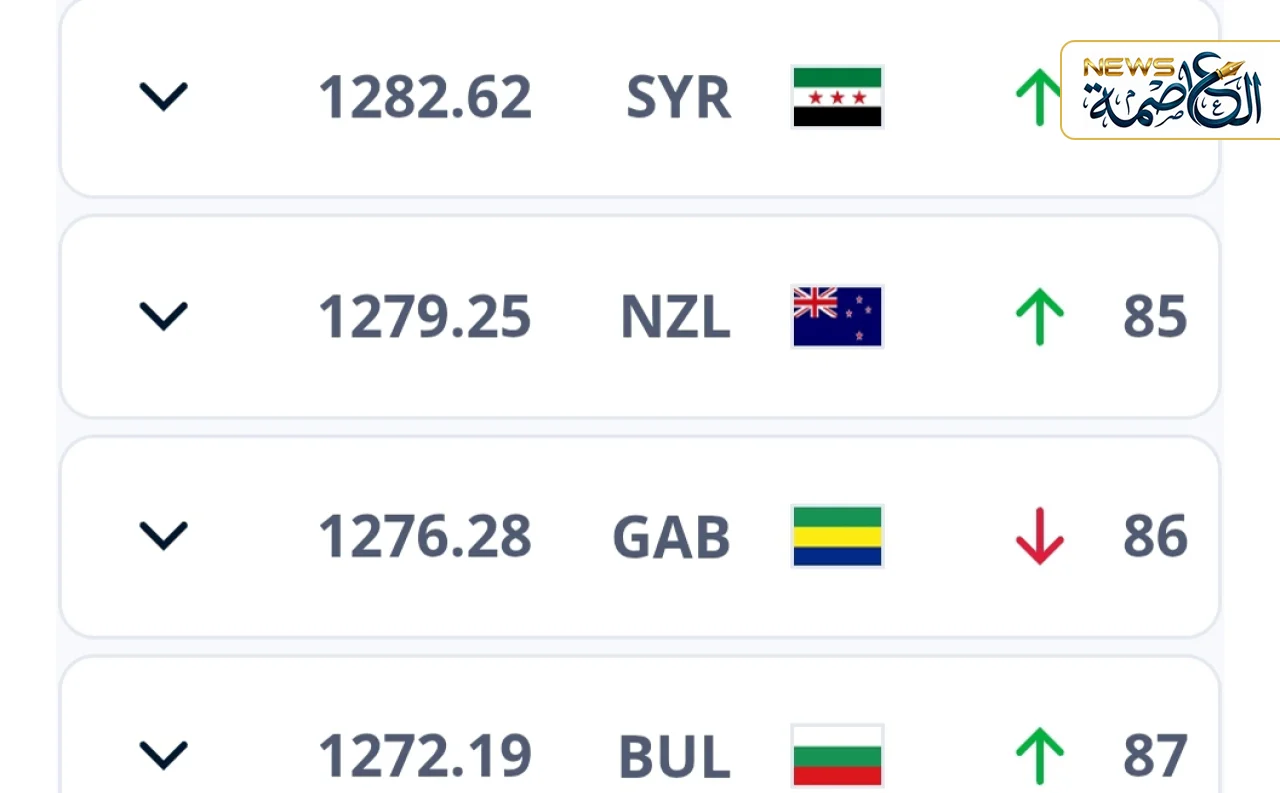The width and height of the screenshot is (1280, 793).
Task: Click the Syria flag icon
Action: (837, 97)
